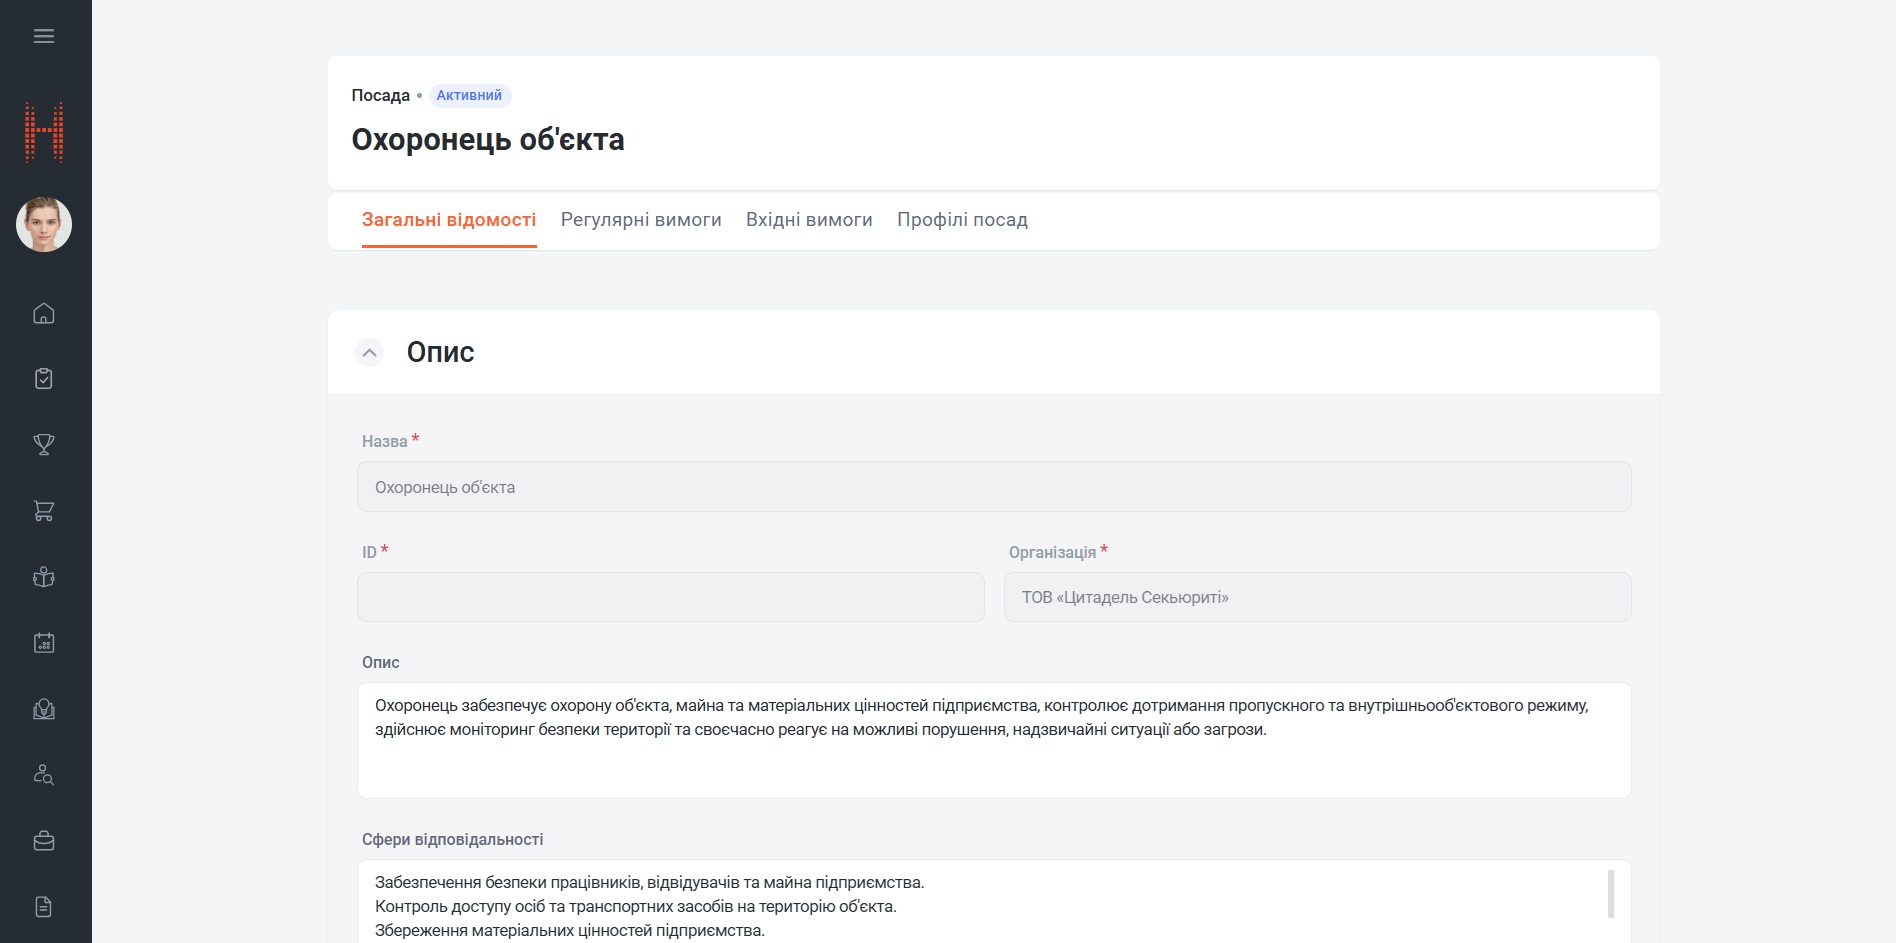Click the Активний status badge
This screenshot has height=943, width=1896.
469,95
